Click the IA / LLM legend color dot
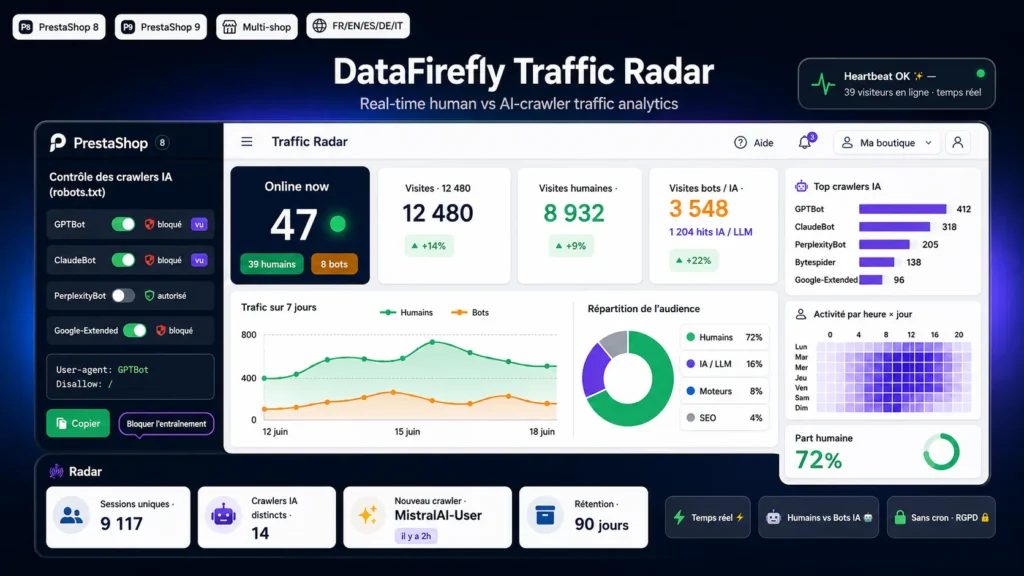The width and height of the screenshot is (1024, 576). (x=690, y=364)
